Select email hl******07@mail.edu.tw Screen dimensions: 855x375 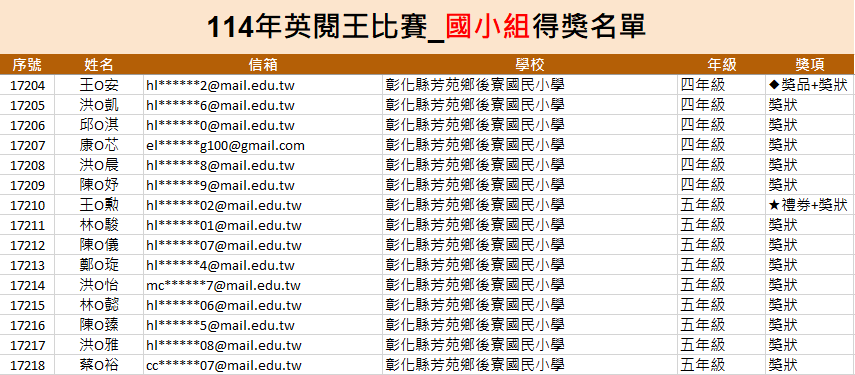point(224,246)
